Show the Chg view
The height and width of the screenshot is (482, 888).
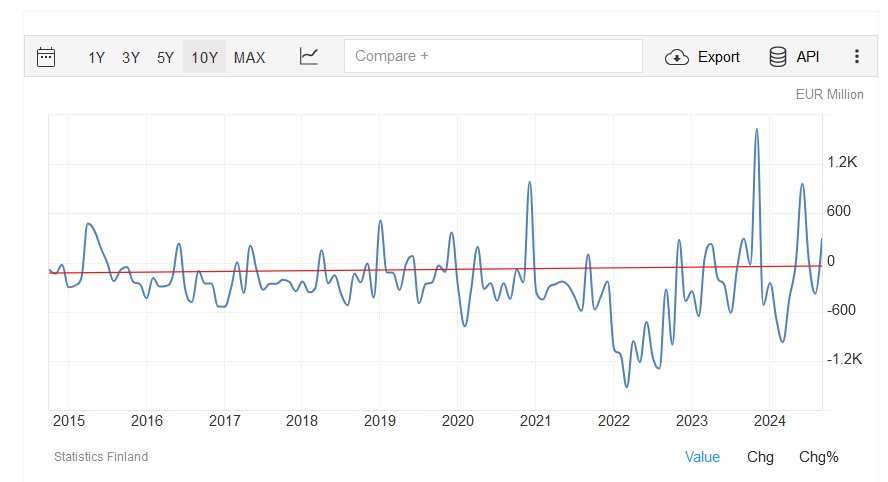[x=760, y=457]
